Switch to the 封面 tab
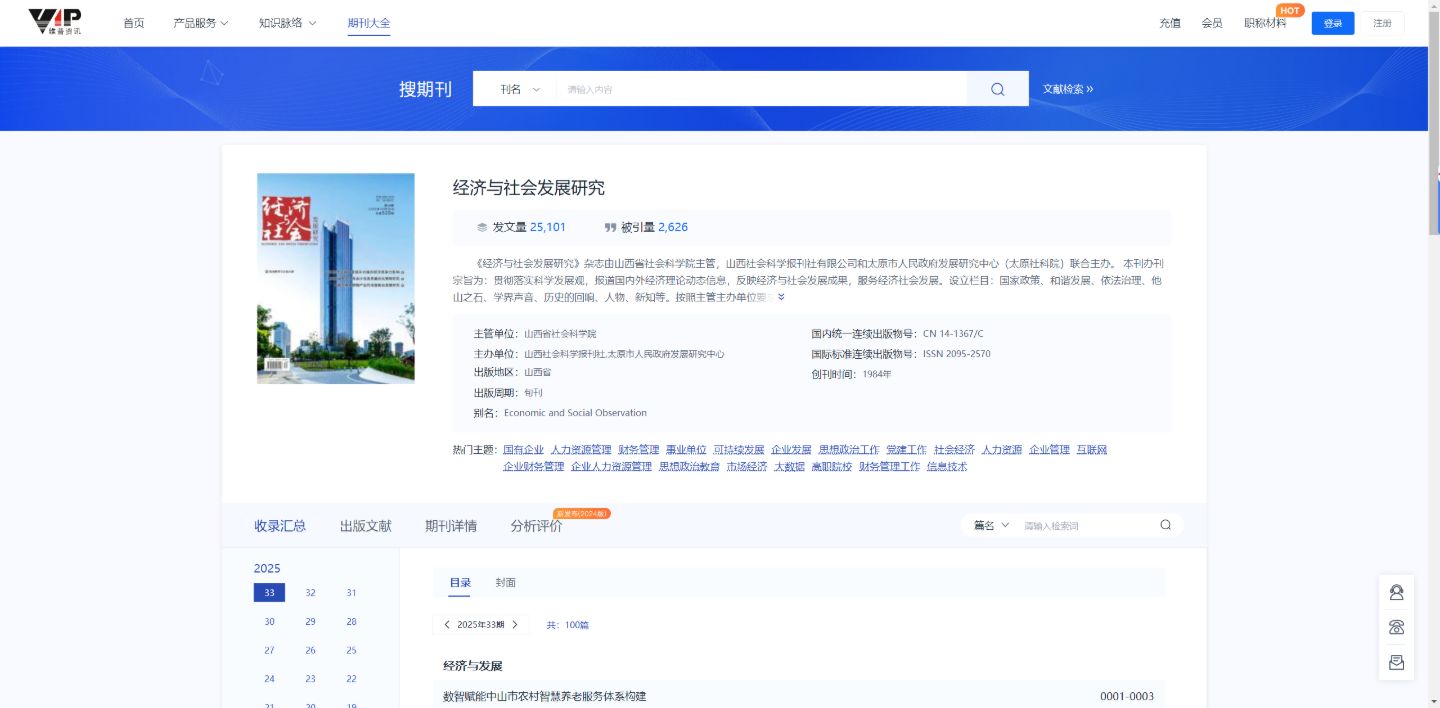 coord(505,582)
